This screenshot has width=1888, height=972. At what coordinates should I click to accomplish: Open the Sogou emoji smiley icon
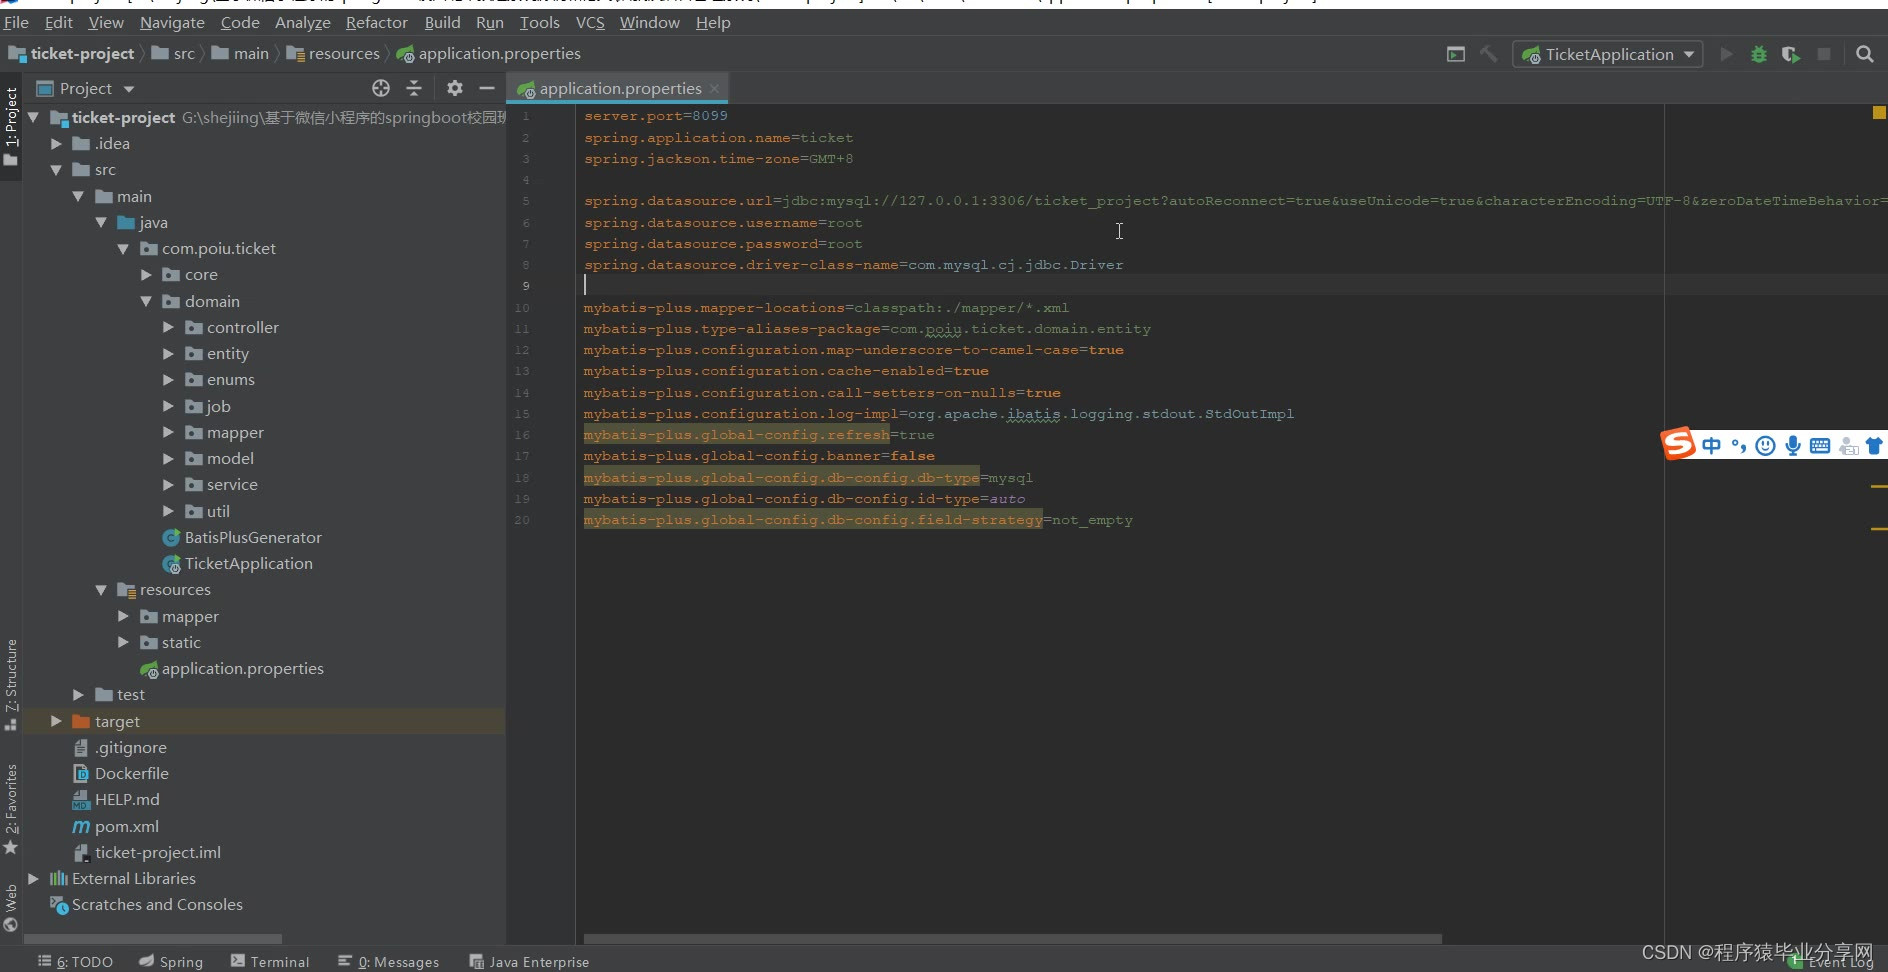1766,446
